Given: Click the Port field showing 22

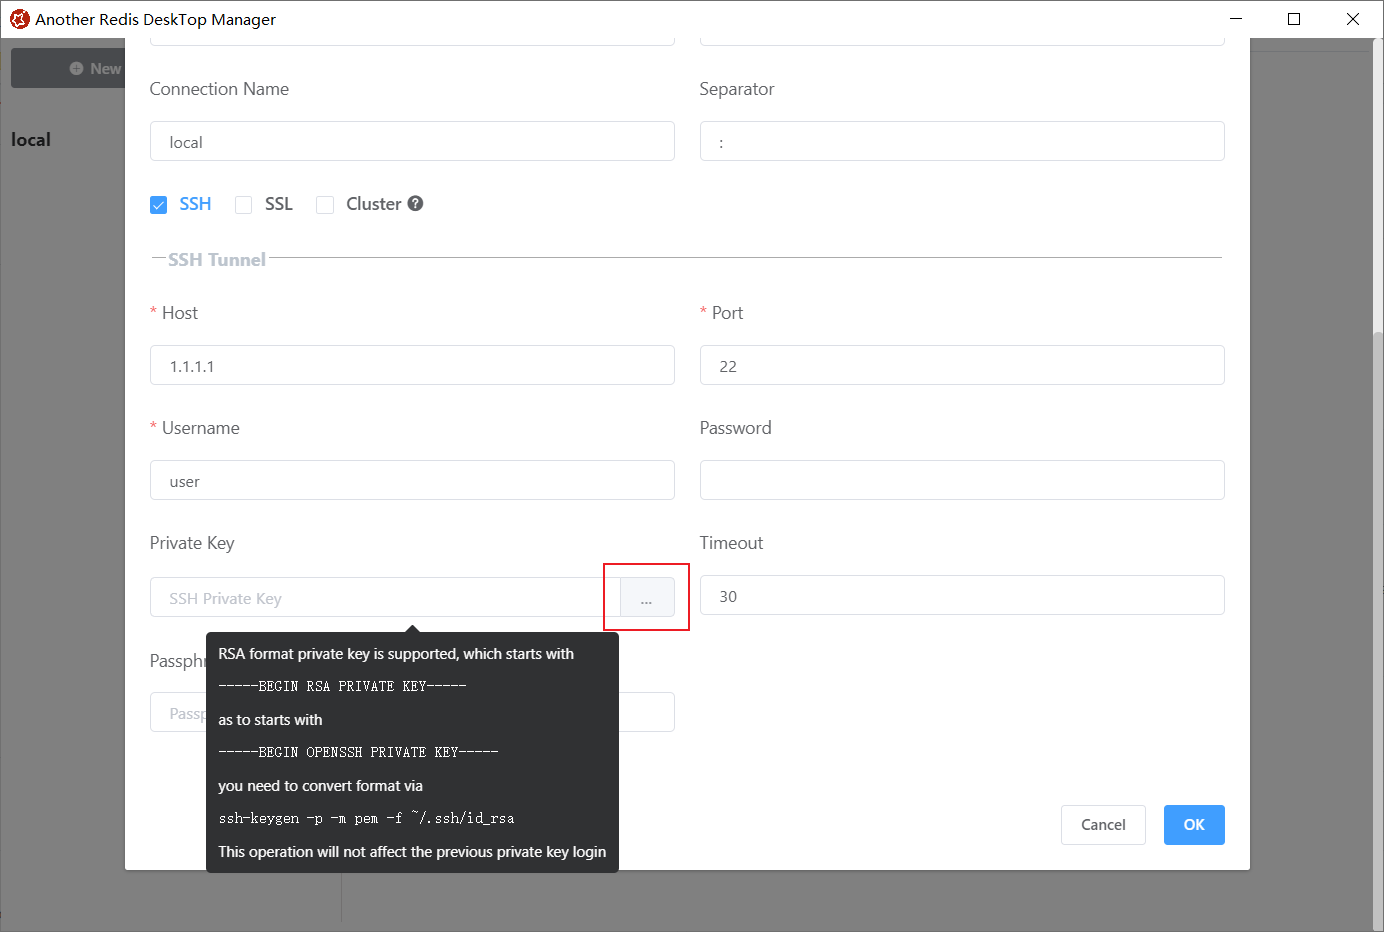Looking at the screenshot, I should pos(961,365).
